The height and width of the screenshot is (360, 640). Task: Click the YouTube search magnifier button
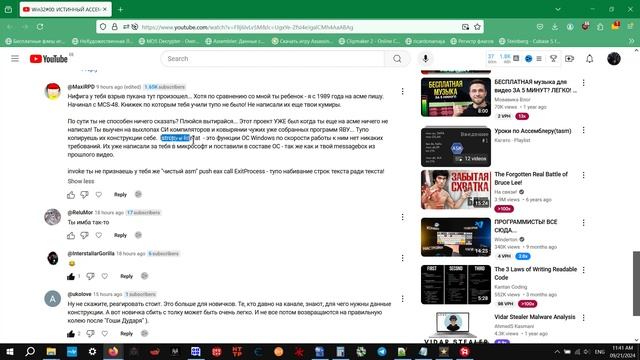[397, 59]
